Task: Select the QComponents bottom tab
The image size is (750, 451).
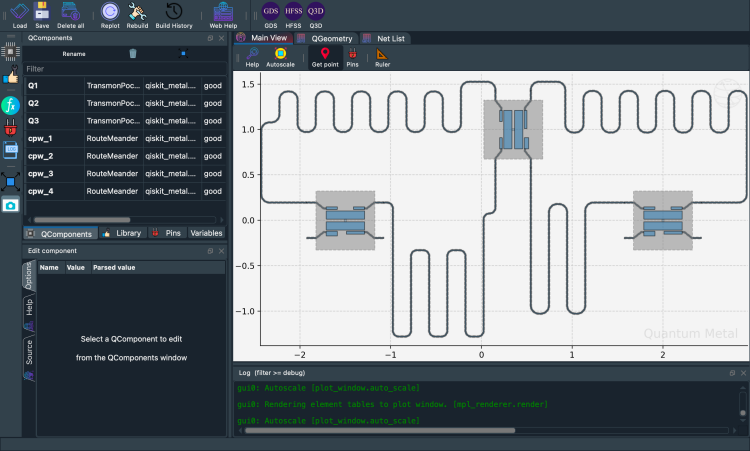Action: click(x=60, y=233)
